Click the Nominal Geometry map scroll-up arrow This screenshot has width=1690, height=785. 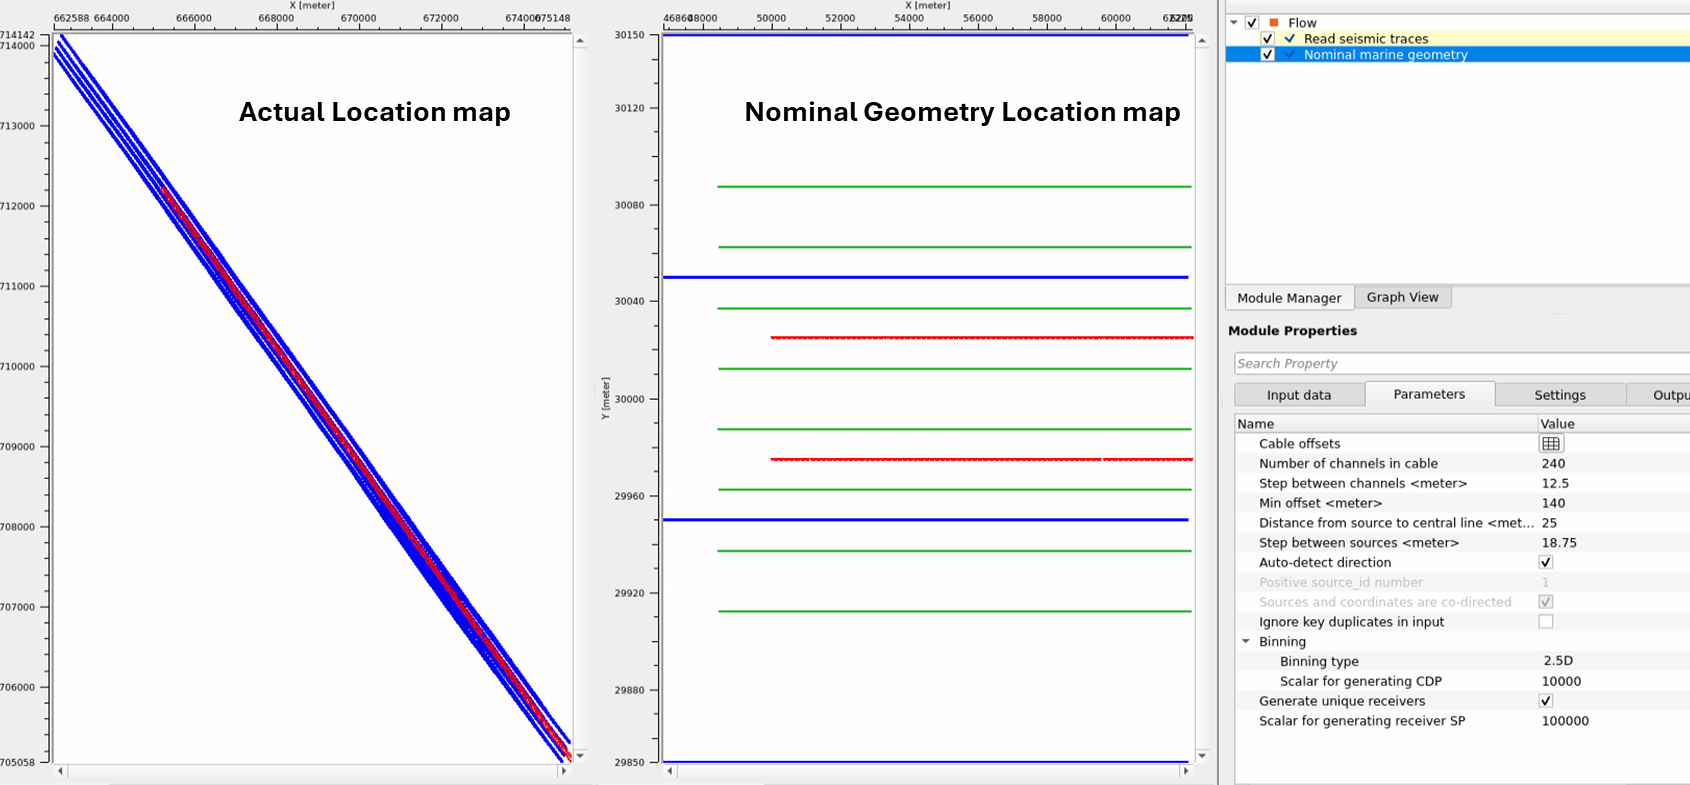(1202, 41)
